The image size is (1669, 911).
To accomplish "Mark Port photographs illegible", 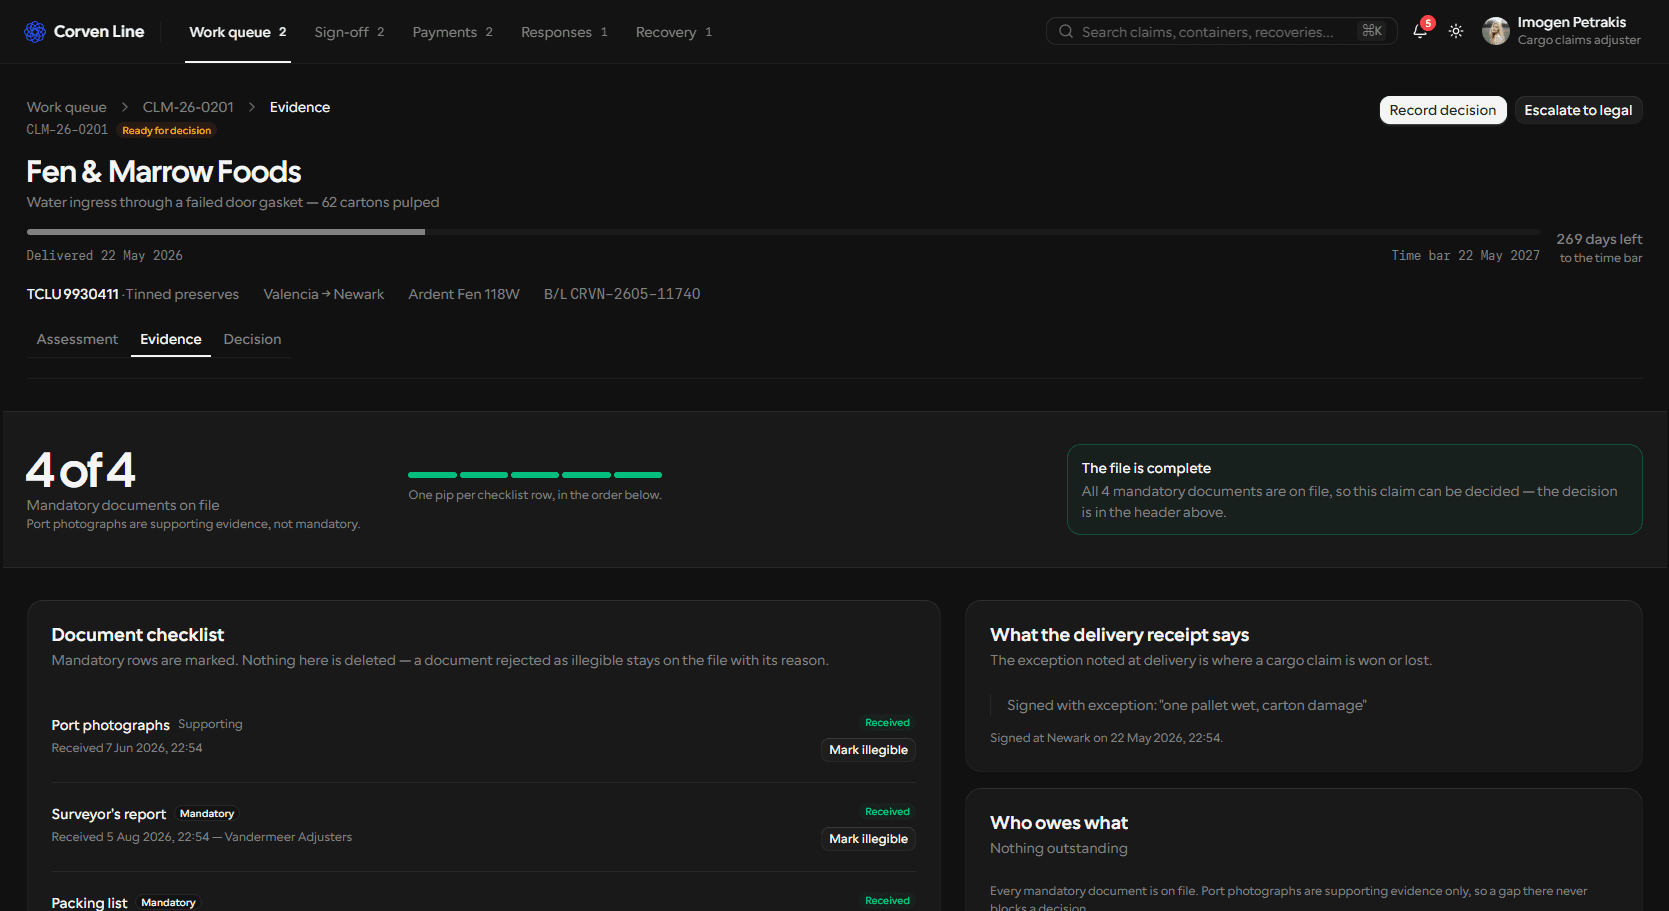I will coord(868,750).
